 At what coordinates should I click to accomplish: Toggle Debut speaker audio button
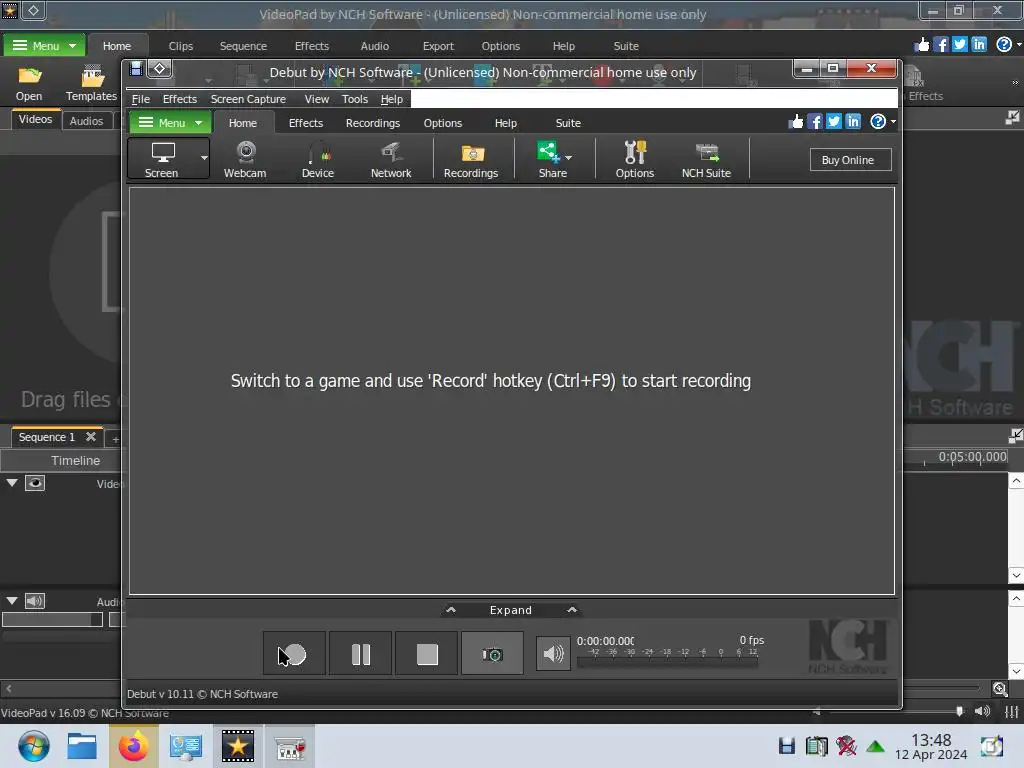coord(553,653)
